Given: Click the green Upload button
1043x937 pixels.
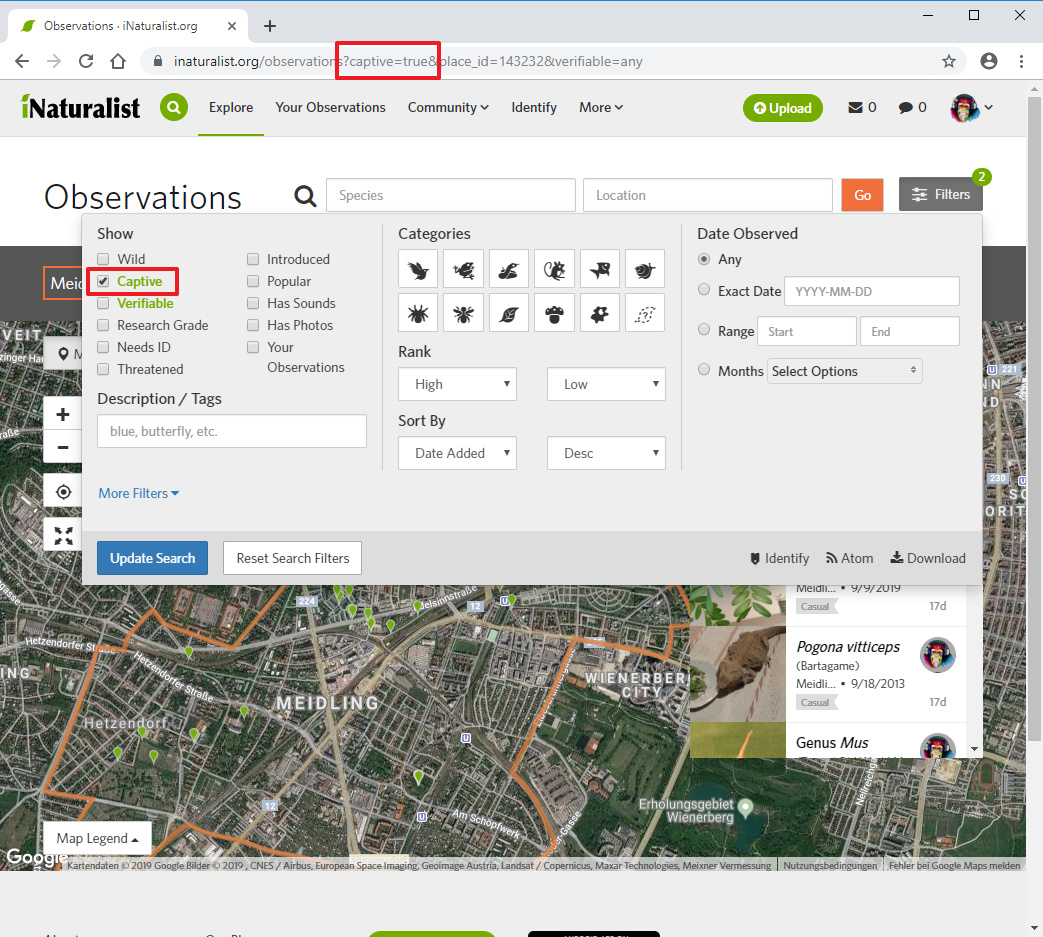Looking at the screenshot, I should tap(783, 108).
